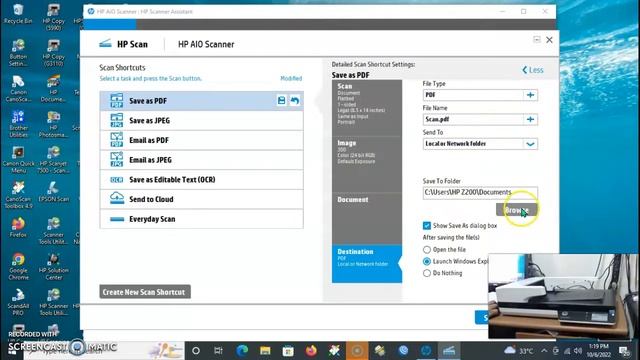Select the Open the file radio button
640x360 pixels.
click(x=427, y=249)
